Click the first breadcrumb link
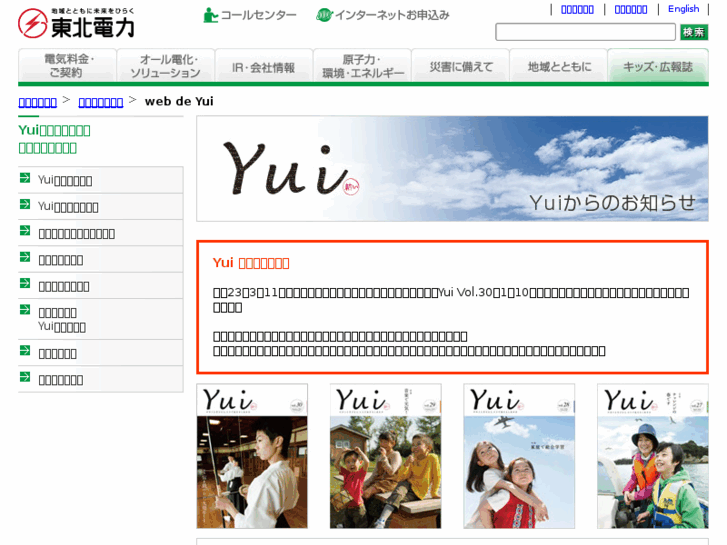 click(38, 102)
